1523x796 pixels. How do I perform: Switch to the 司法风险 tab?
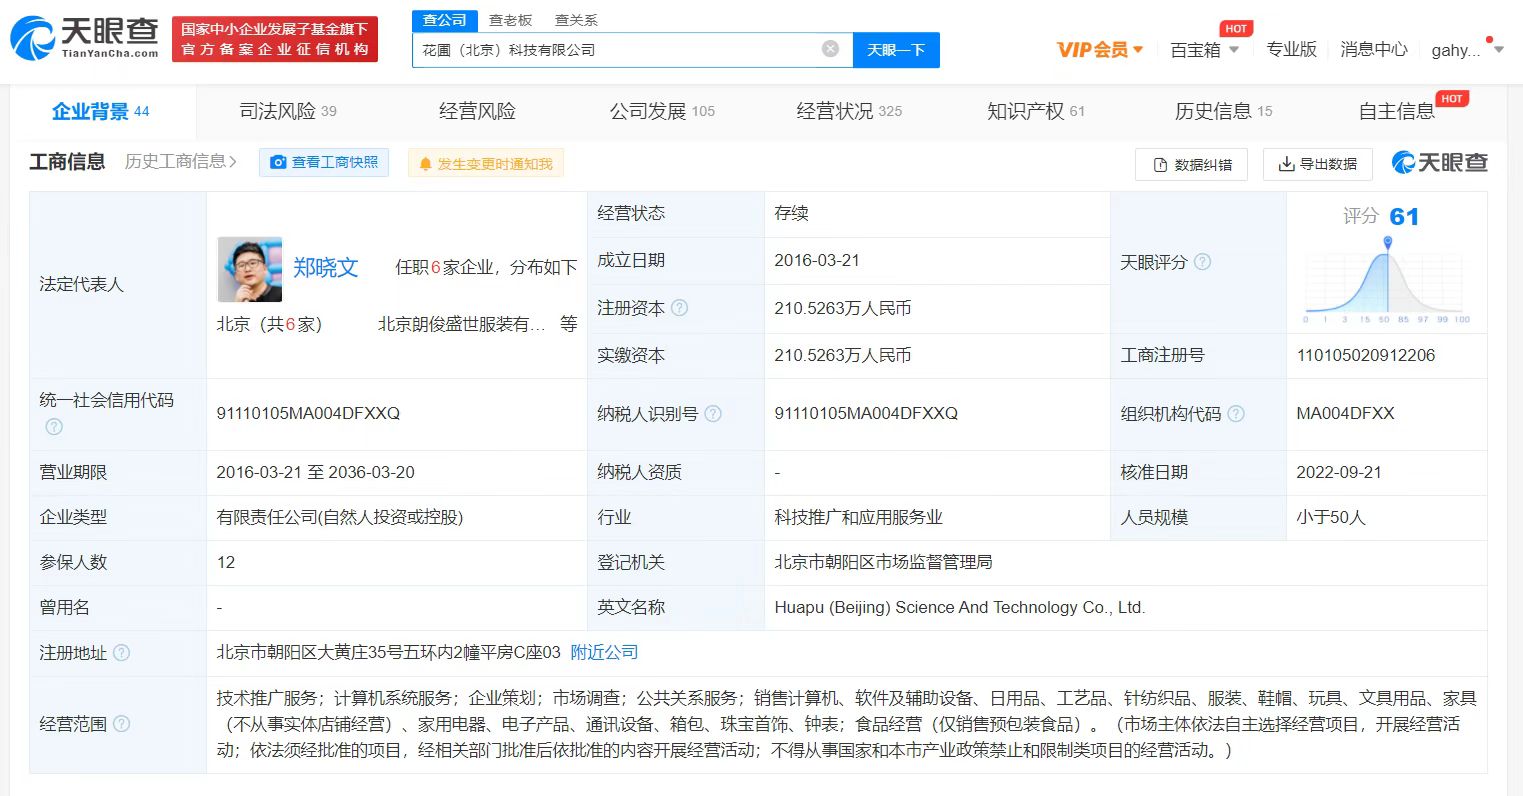coord(288,111)
